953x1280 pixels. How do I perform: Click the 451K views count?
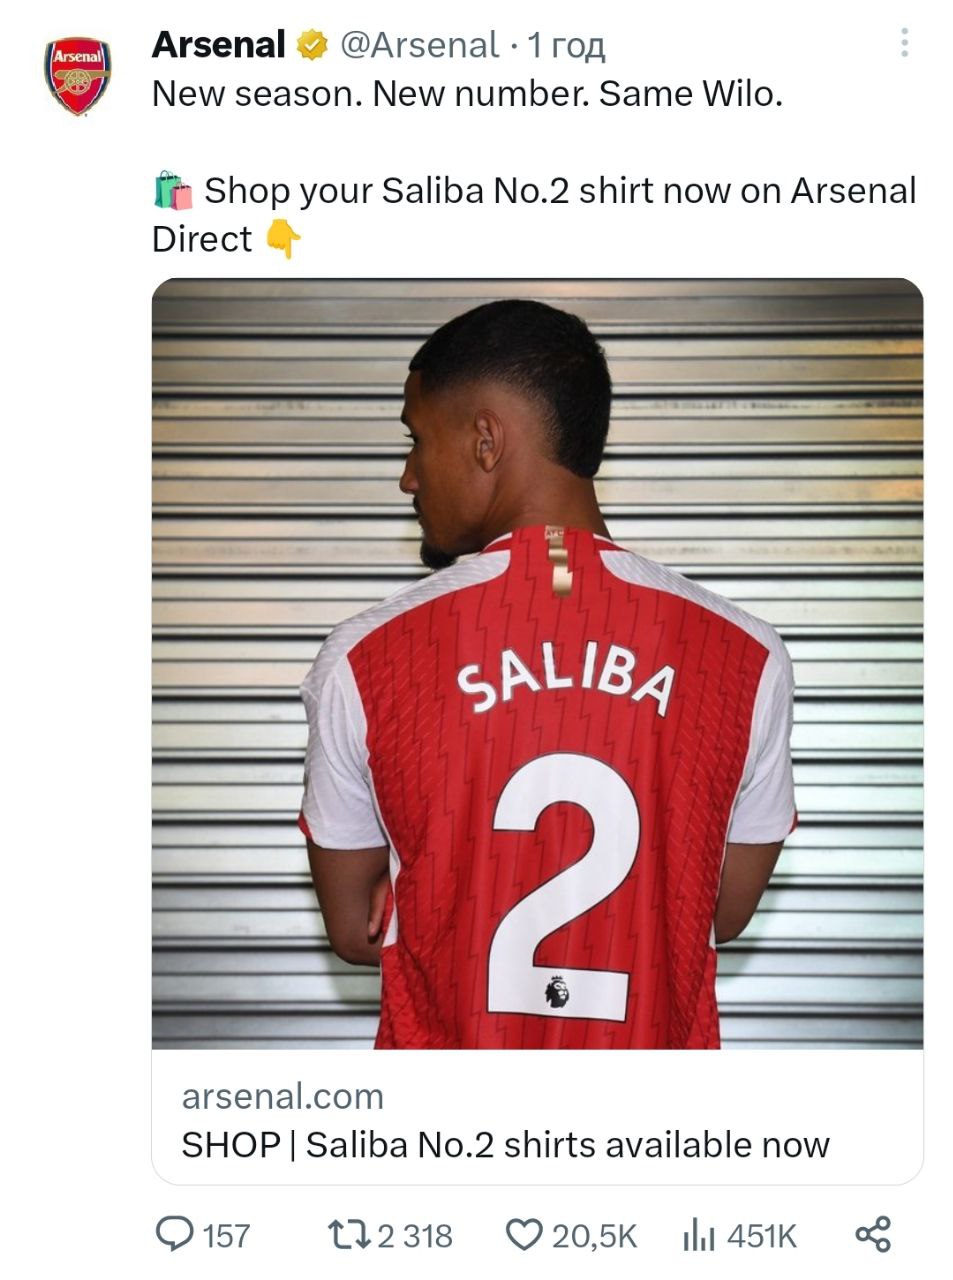click(x=762, y=1236)
